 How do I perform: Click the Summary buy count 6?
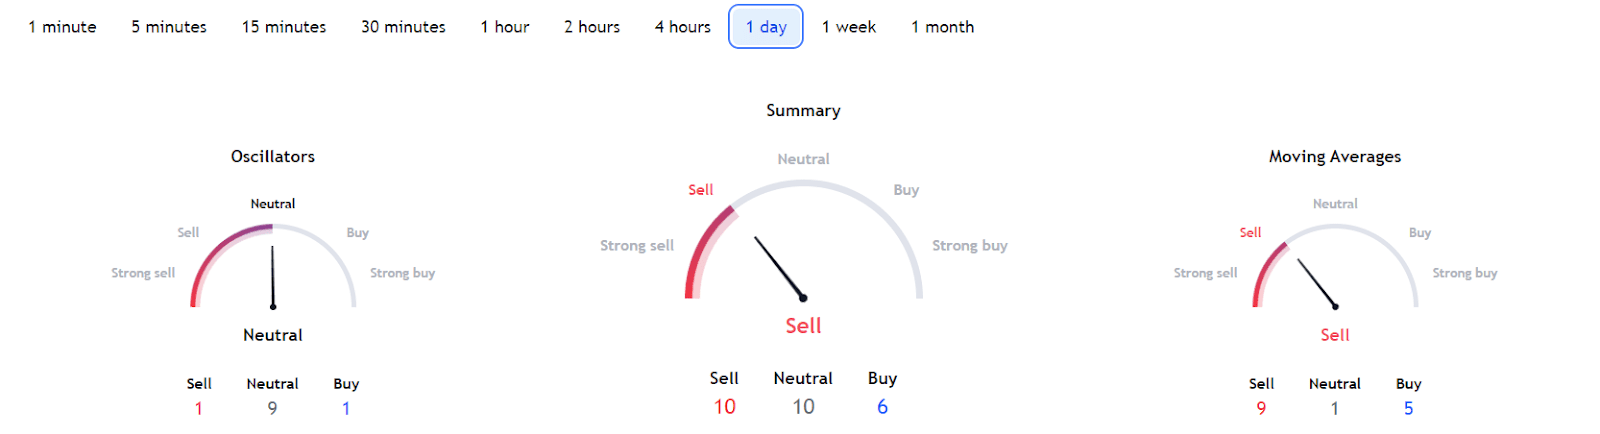pos(882,407)
